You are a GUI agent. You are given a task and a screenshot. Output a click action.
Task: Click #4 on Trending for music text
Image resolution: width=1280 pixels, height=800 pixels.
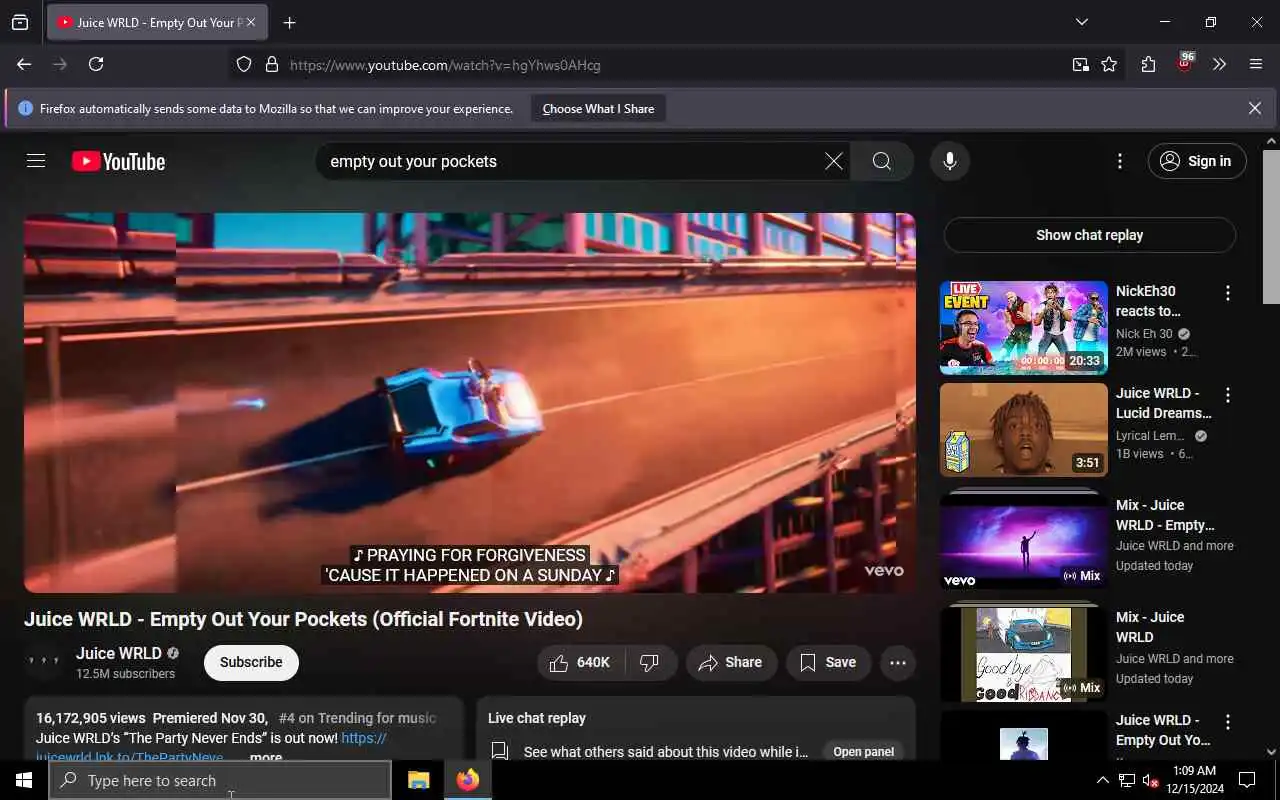pyautogui.click(x=357, y=718)
